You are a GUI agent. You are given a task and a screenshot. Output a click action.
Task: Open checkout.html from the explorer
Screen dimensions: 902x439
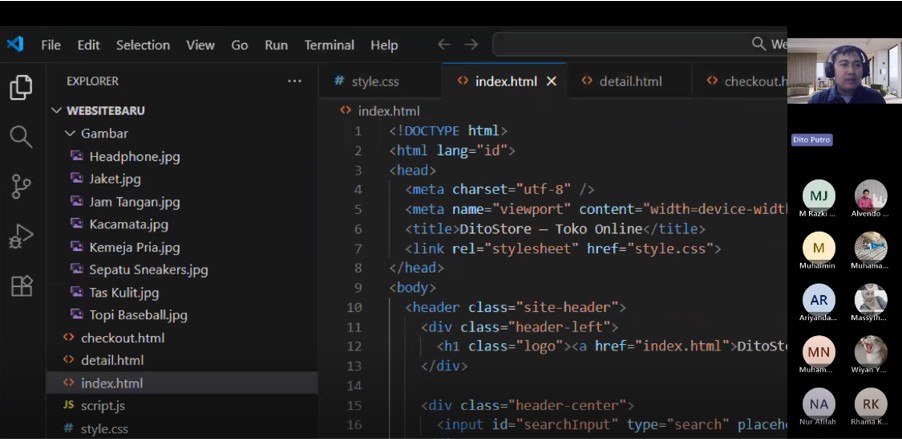[122, 338]
